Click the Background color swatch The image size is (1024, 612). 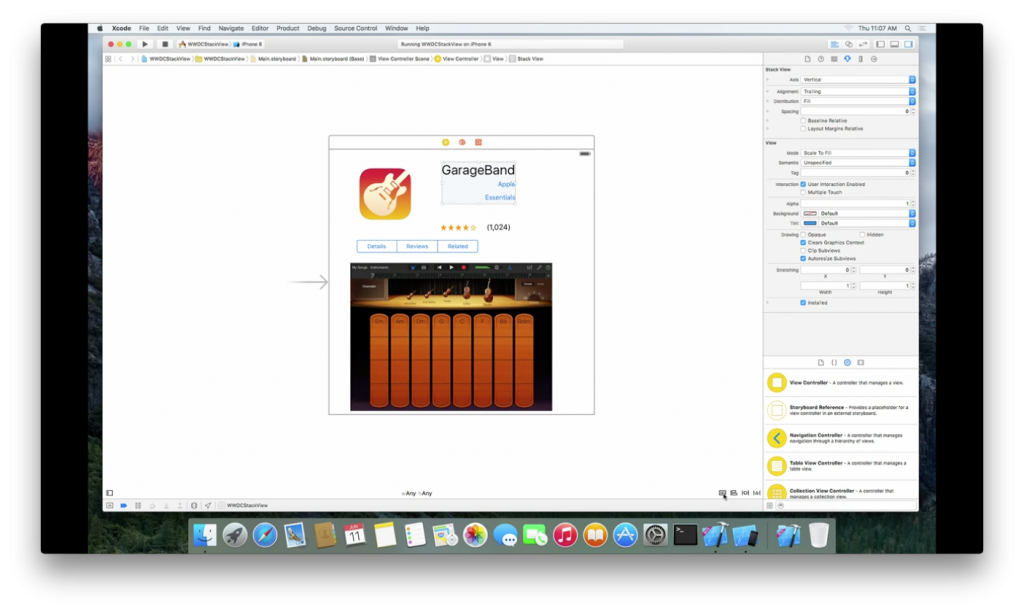click(810, 214)
